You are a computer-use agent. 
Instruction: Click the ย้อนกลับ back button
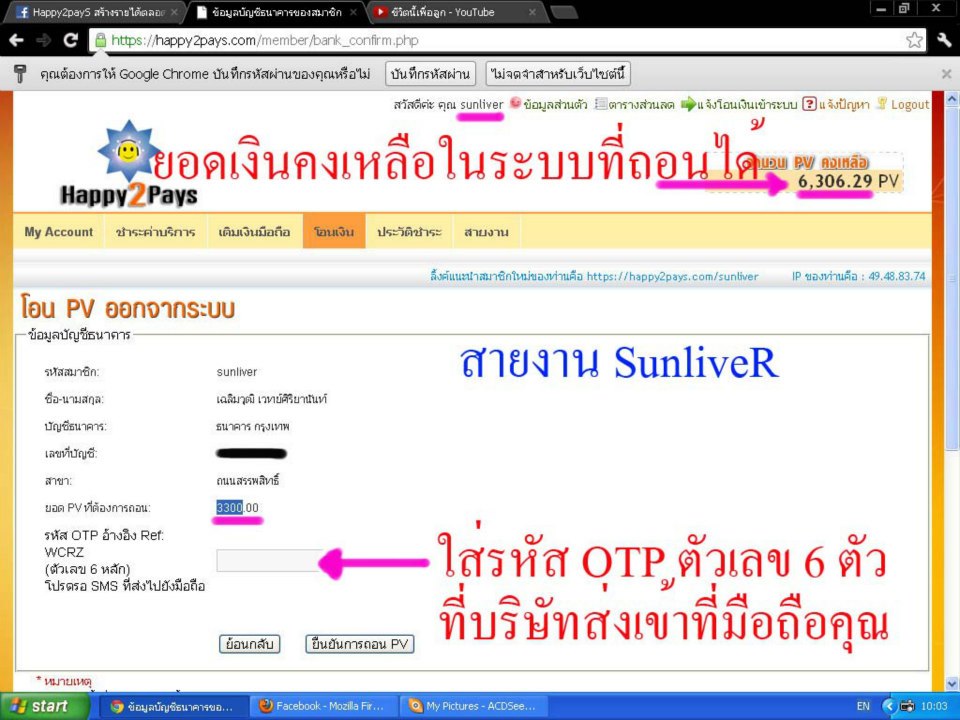(x=250, y=644)
